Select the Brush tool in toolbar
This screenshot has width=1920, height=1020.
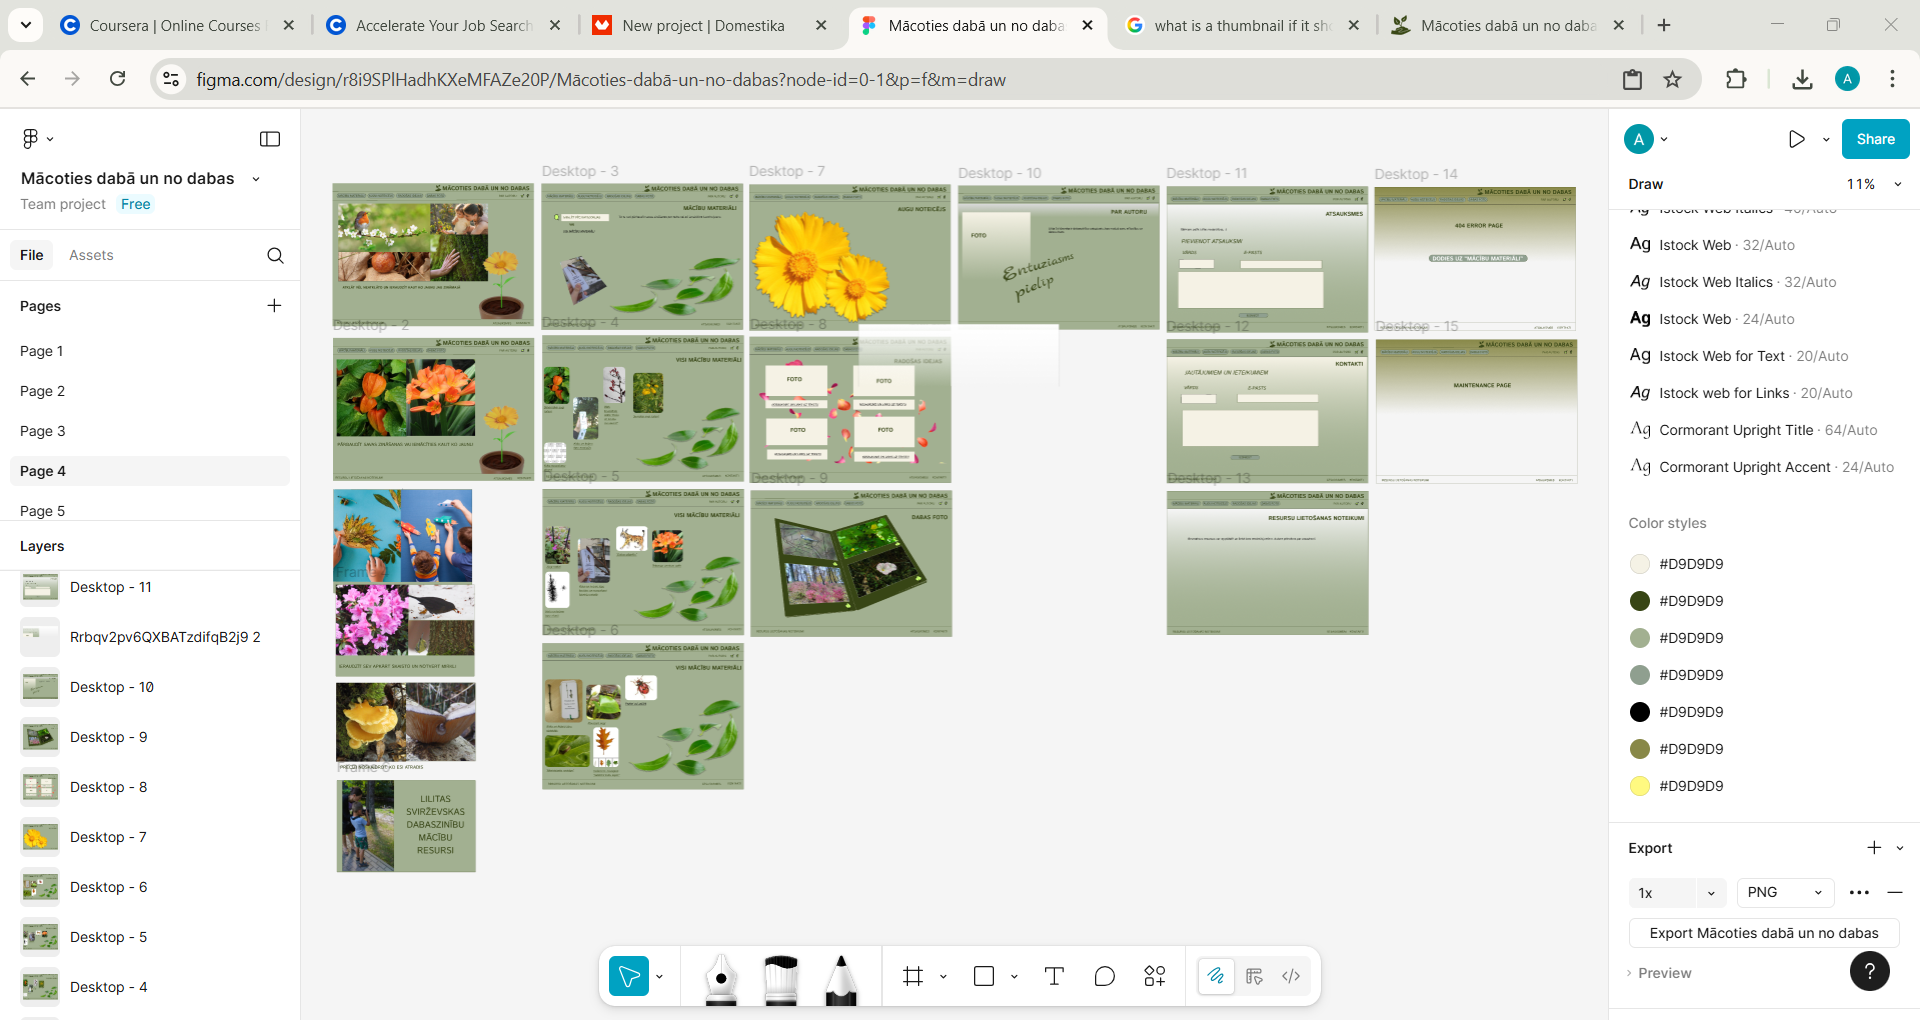pyautogui.click(x=780, y=976)
